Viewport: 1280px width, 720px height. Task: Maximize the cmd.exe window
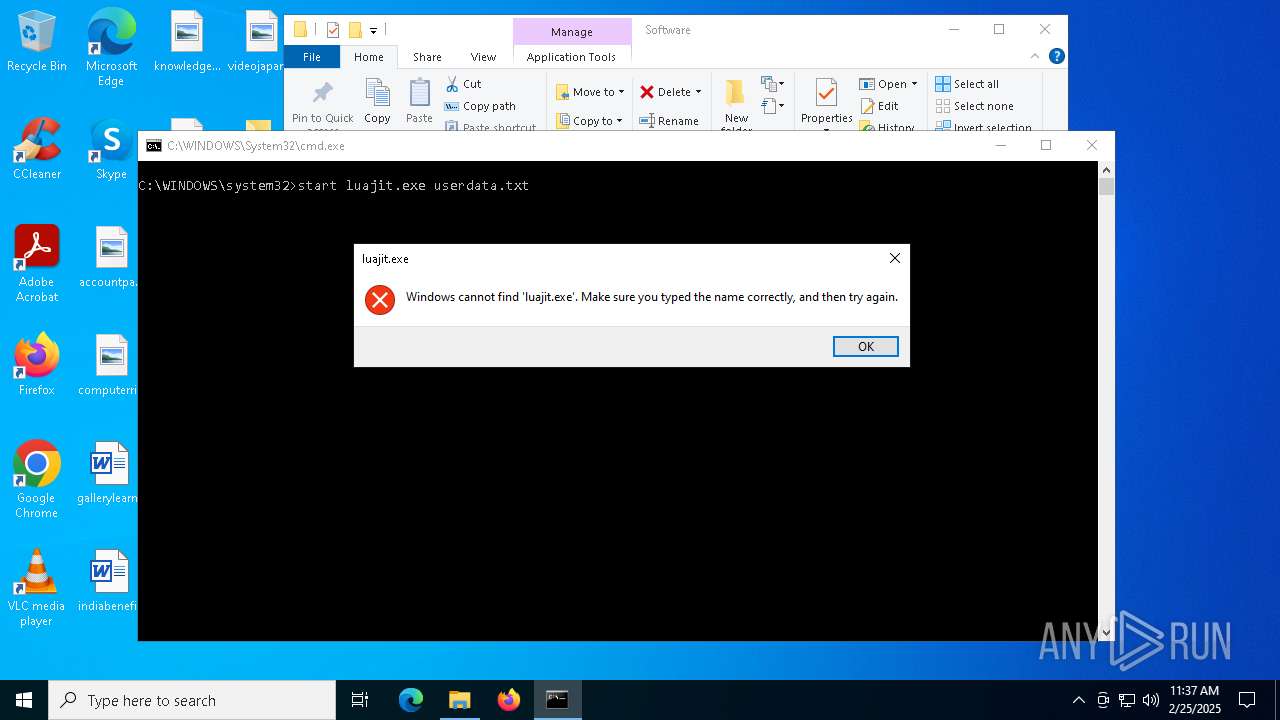coord(1046,145)
